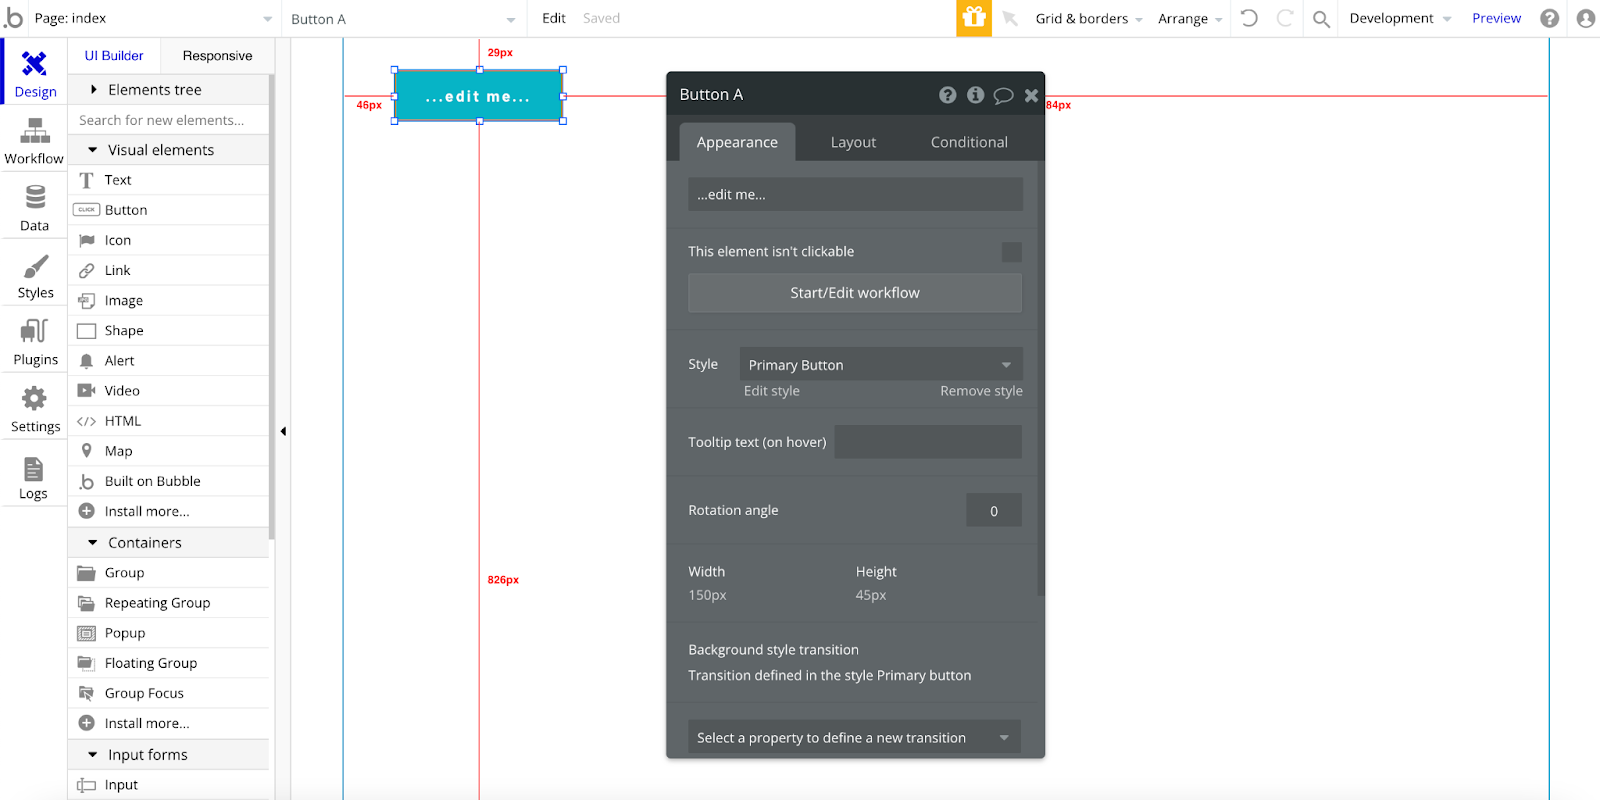Open Button A panel help icon

[947, 95]
